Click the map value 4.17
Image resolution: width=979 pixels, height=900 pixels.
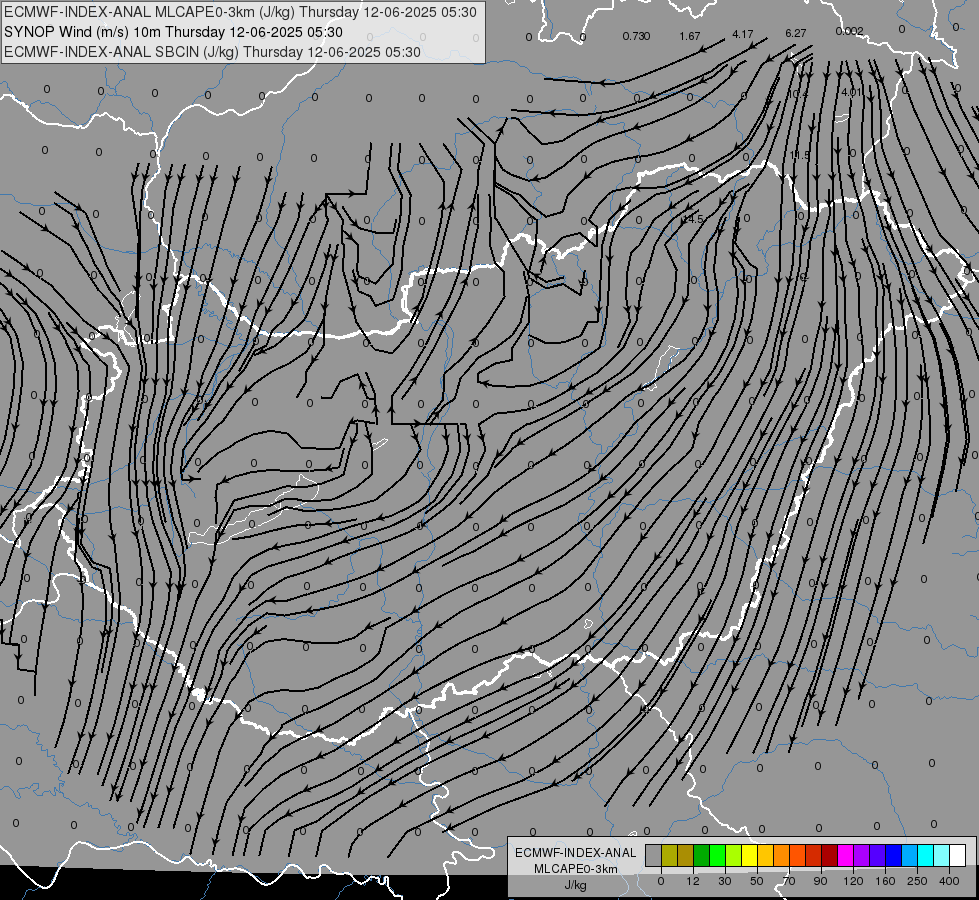tap(742, 34)
